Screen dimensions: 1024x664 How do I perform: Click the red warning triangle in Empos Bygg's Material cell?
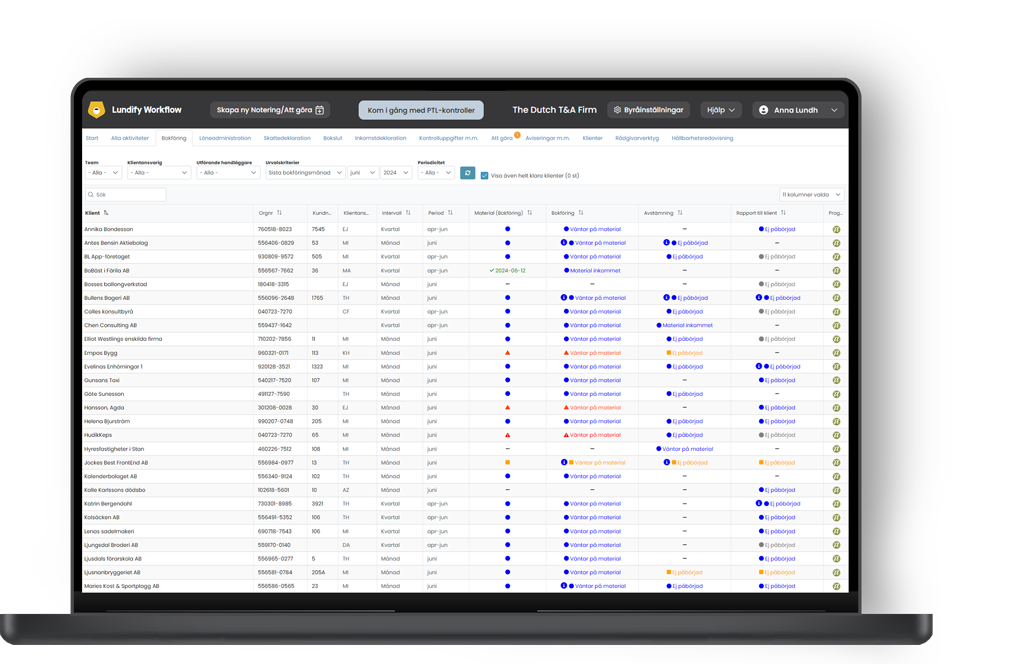click(507, 353)
